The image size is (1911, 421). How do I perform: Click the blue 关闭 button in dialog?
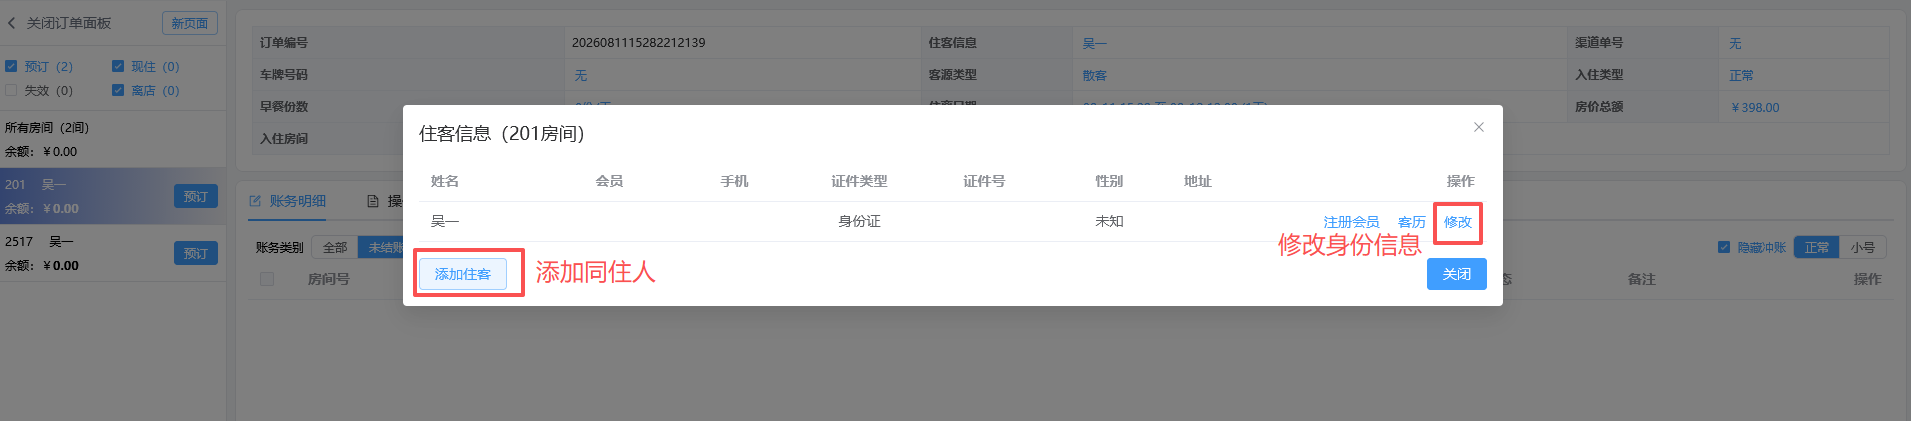pyautogui.click(x=1456, y=274)
